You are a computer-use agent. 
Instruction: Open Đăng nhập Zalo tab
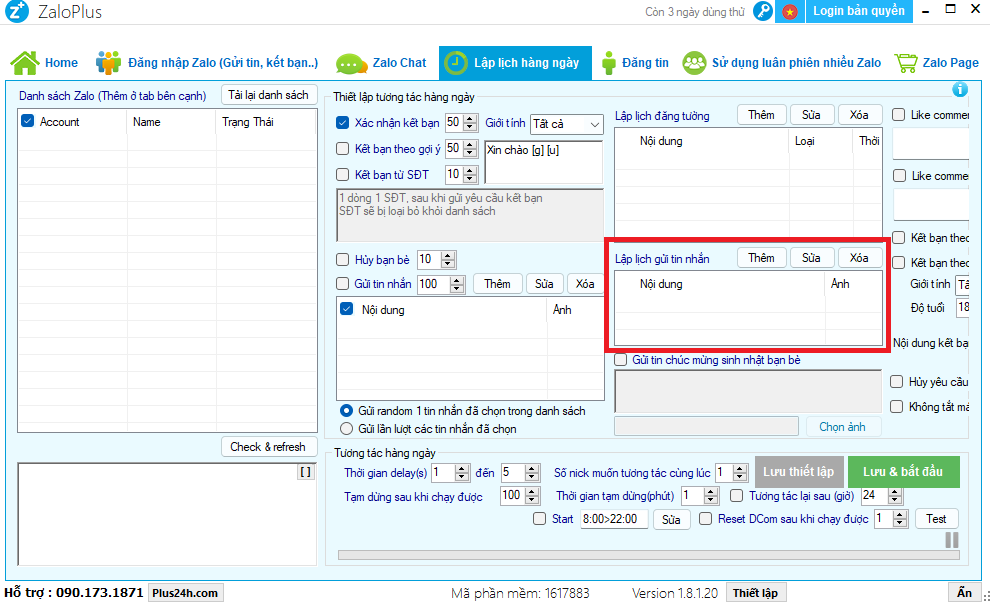(x=206, y=62)
